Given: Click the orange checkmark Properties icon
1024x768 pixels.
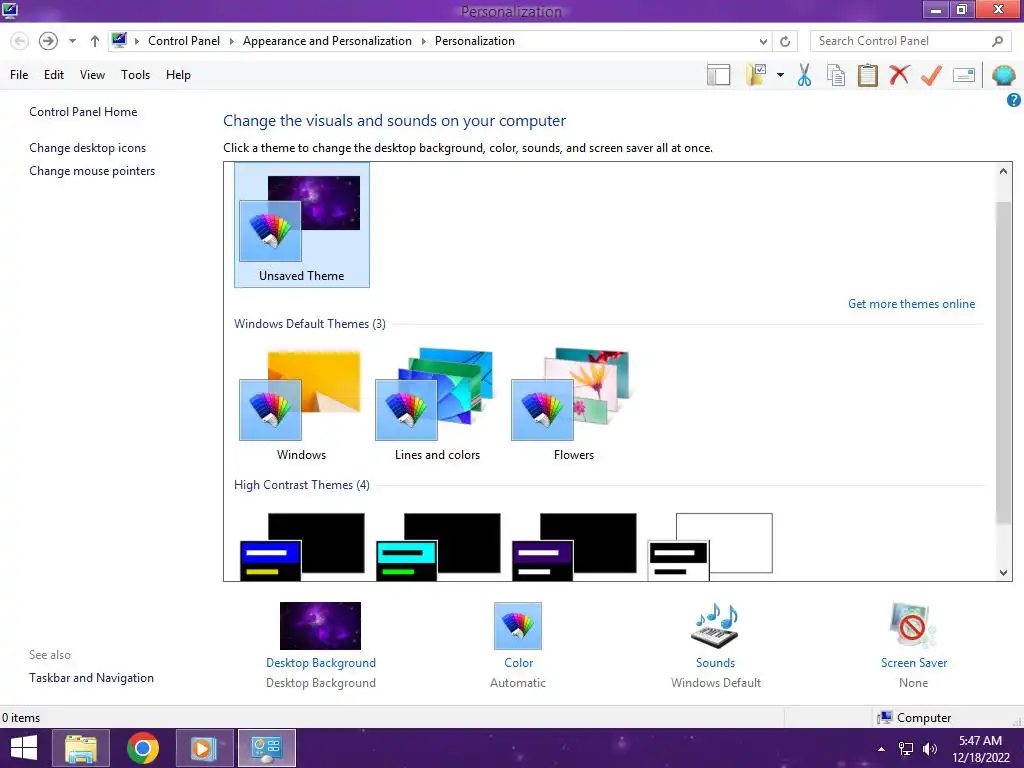Looking at the screenshot, I should tap(931, 75).
